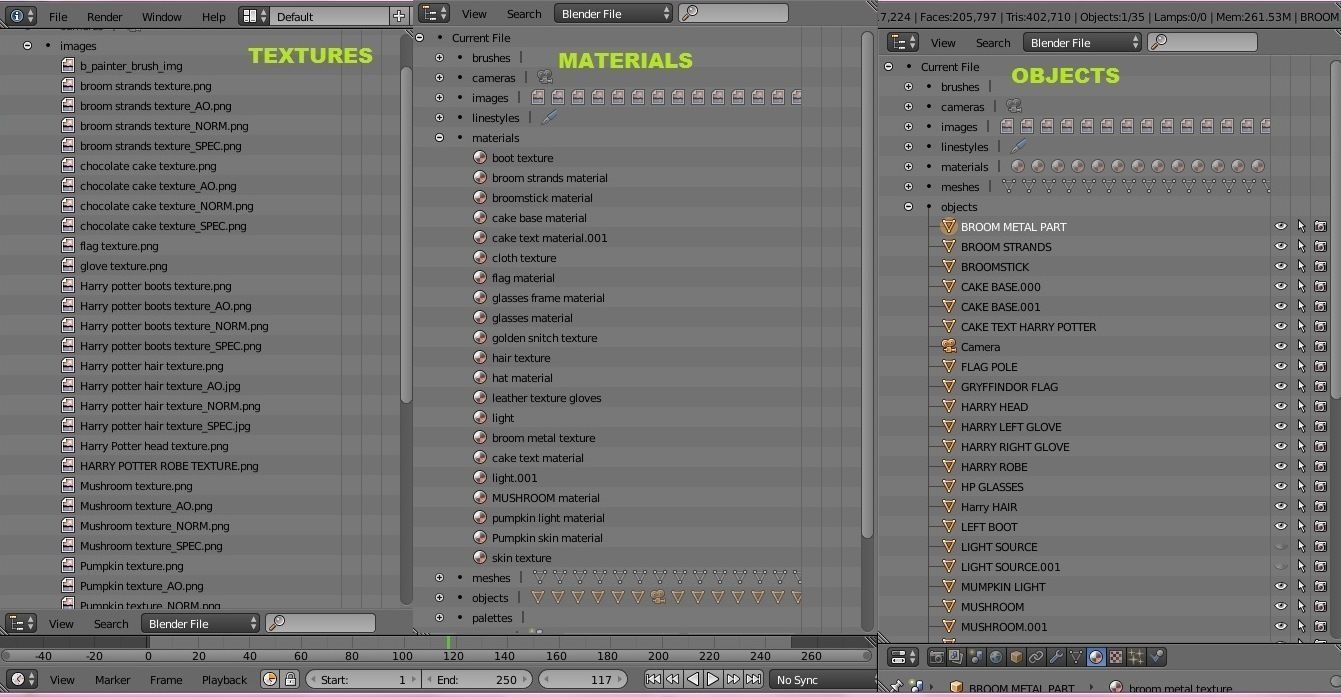Image resolution: width=1341 pixels, height=697 pixels.
Task: Expand brushes in middle outliner
Action: tap(439, 58)
